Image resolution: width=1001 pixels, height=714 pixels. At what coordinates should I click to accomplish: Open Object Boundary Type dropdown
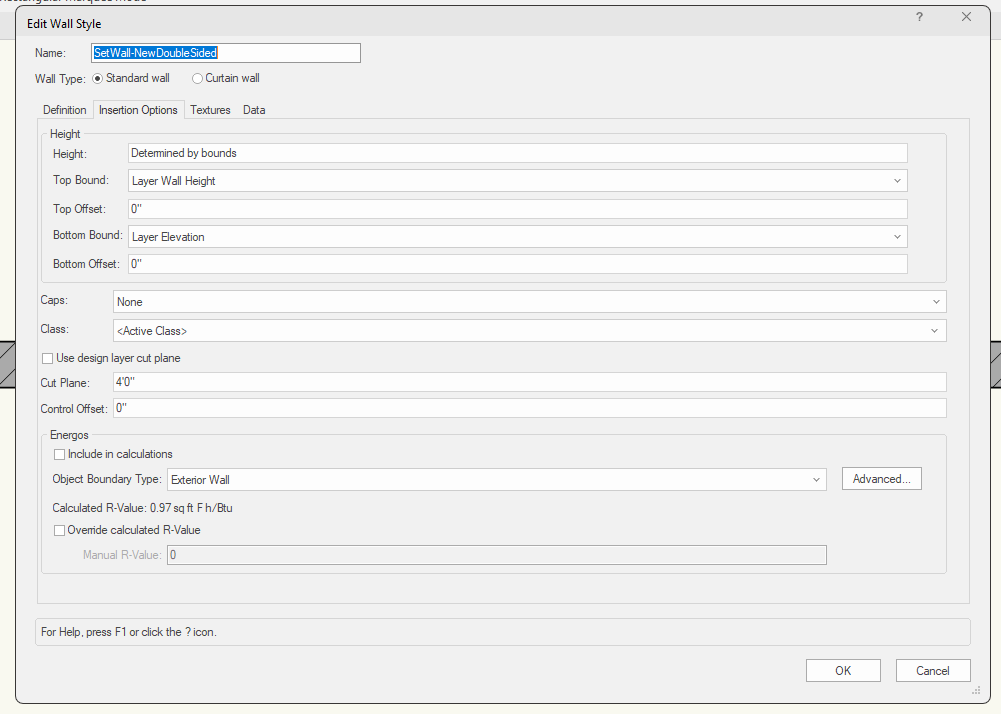tap(497, 480)
